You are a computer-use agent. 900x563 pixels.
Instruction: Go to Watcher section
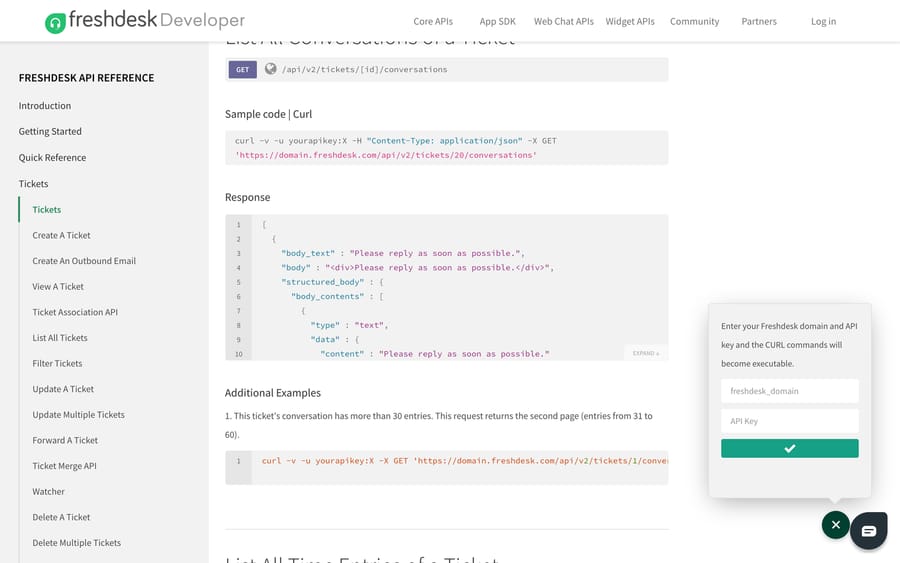[48, 491]
